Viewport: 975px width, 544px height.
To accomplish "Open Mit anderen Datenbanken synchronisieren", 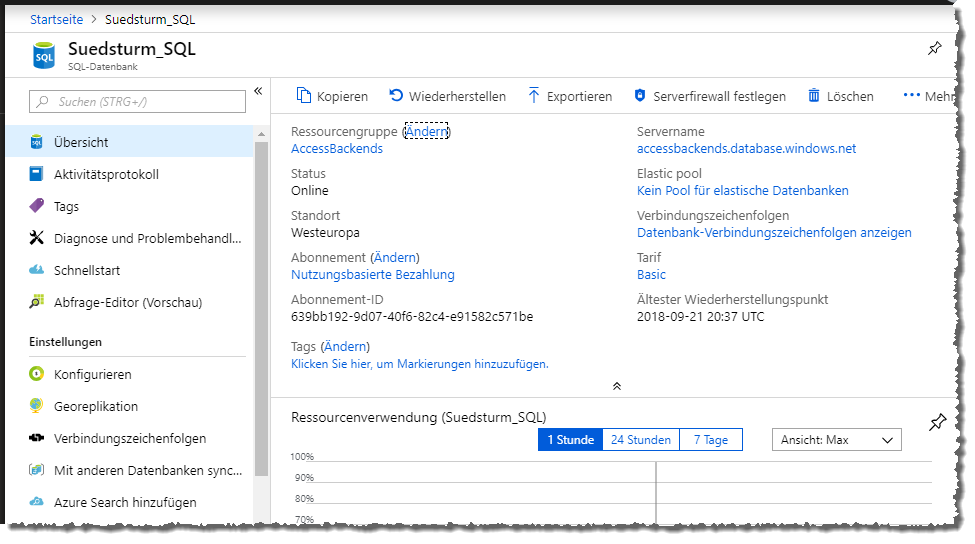I will point(129,470).
